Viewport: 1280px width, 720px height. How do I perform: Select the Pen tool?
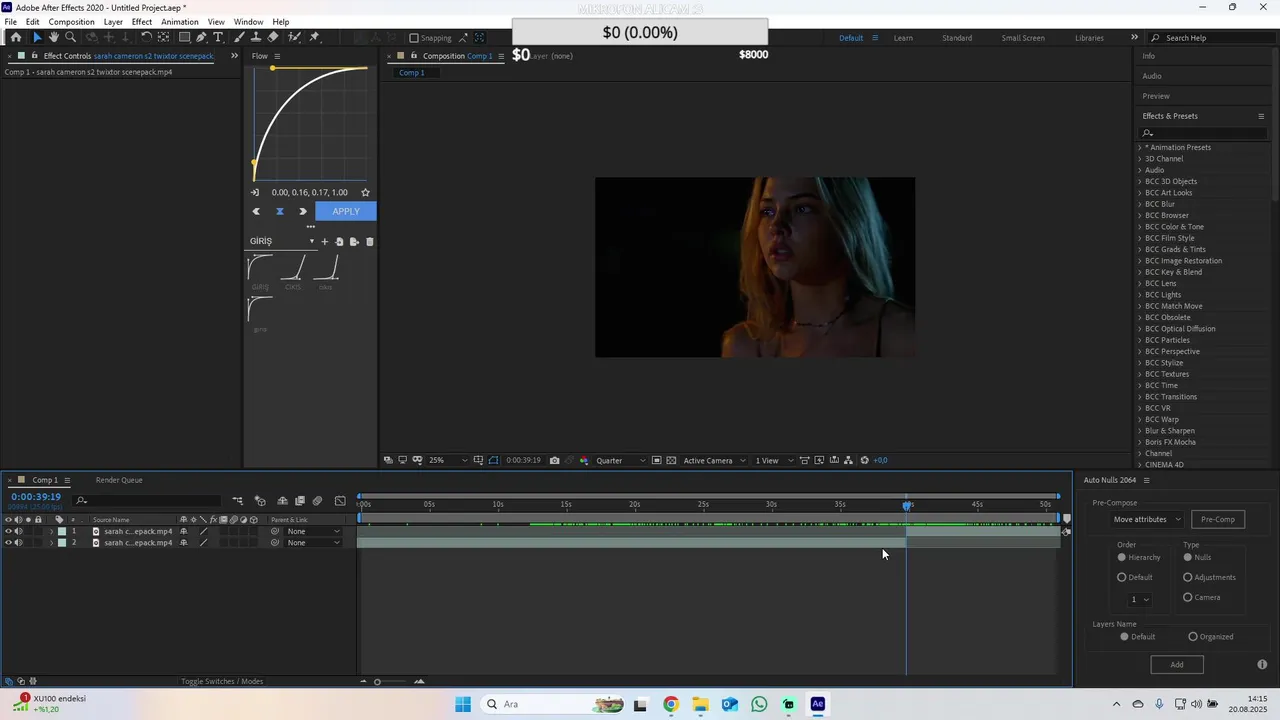point(201,37)
